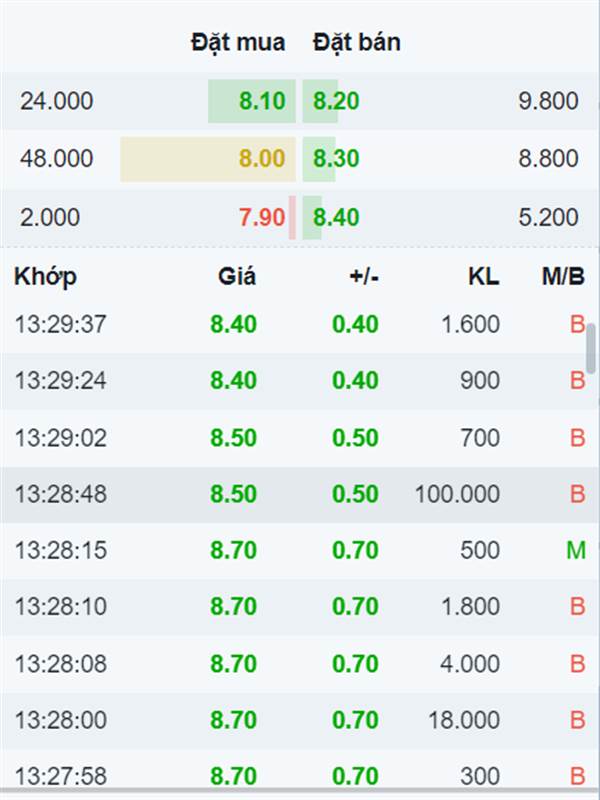Select the 8.40 ask price in order book
The width and height of the screenshot is (600, 800).
coord(336,218)
